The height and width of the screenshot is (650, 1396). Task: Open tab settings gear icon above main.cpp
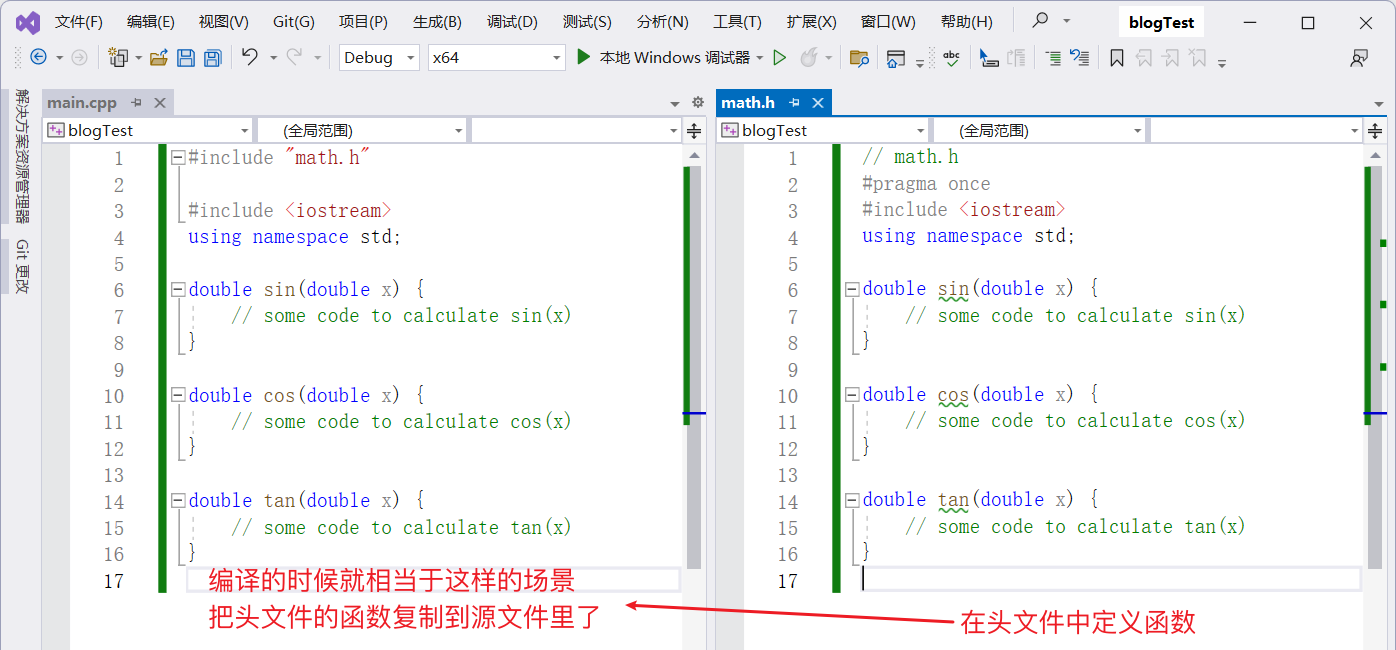698,102
